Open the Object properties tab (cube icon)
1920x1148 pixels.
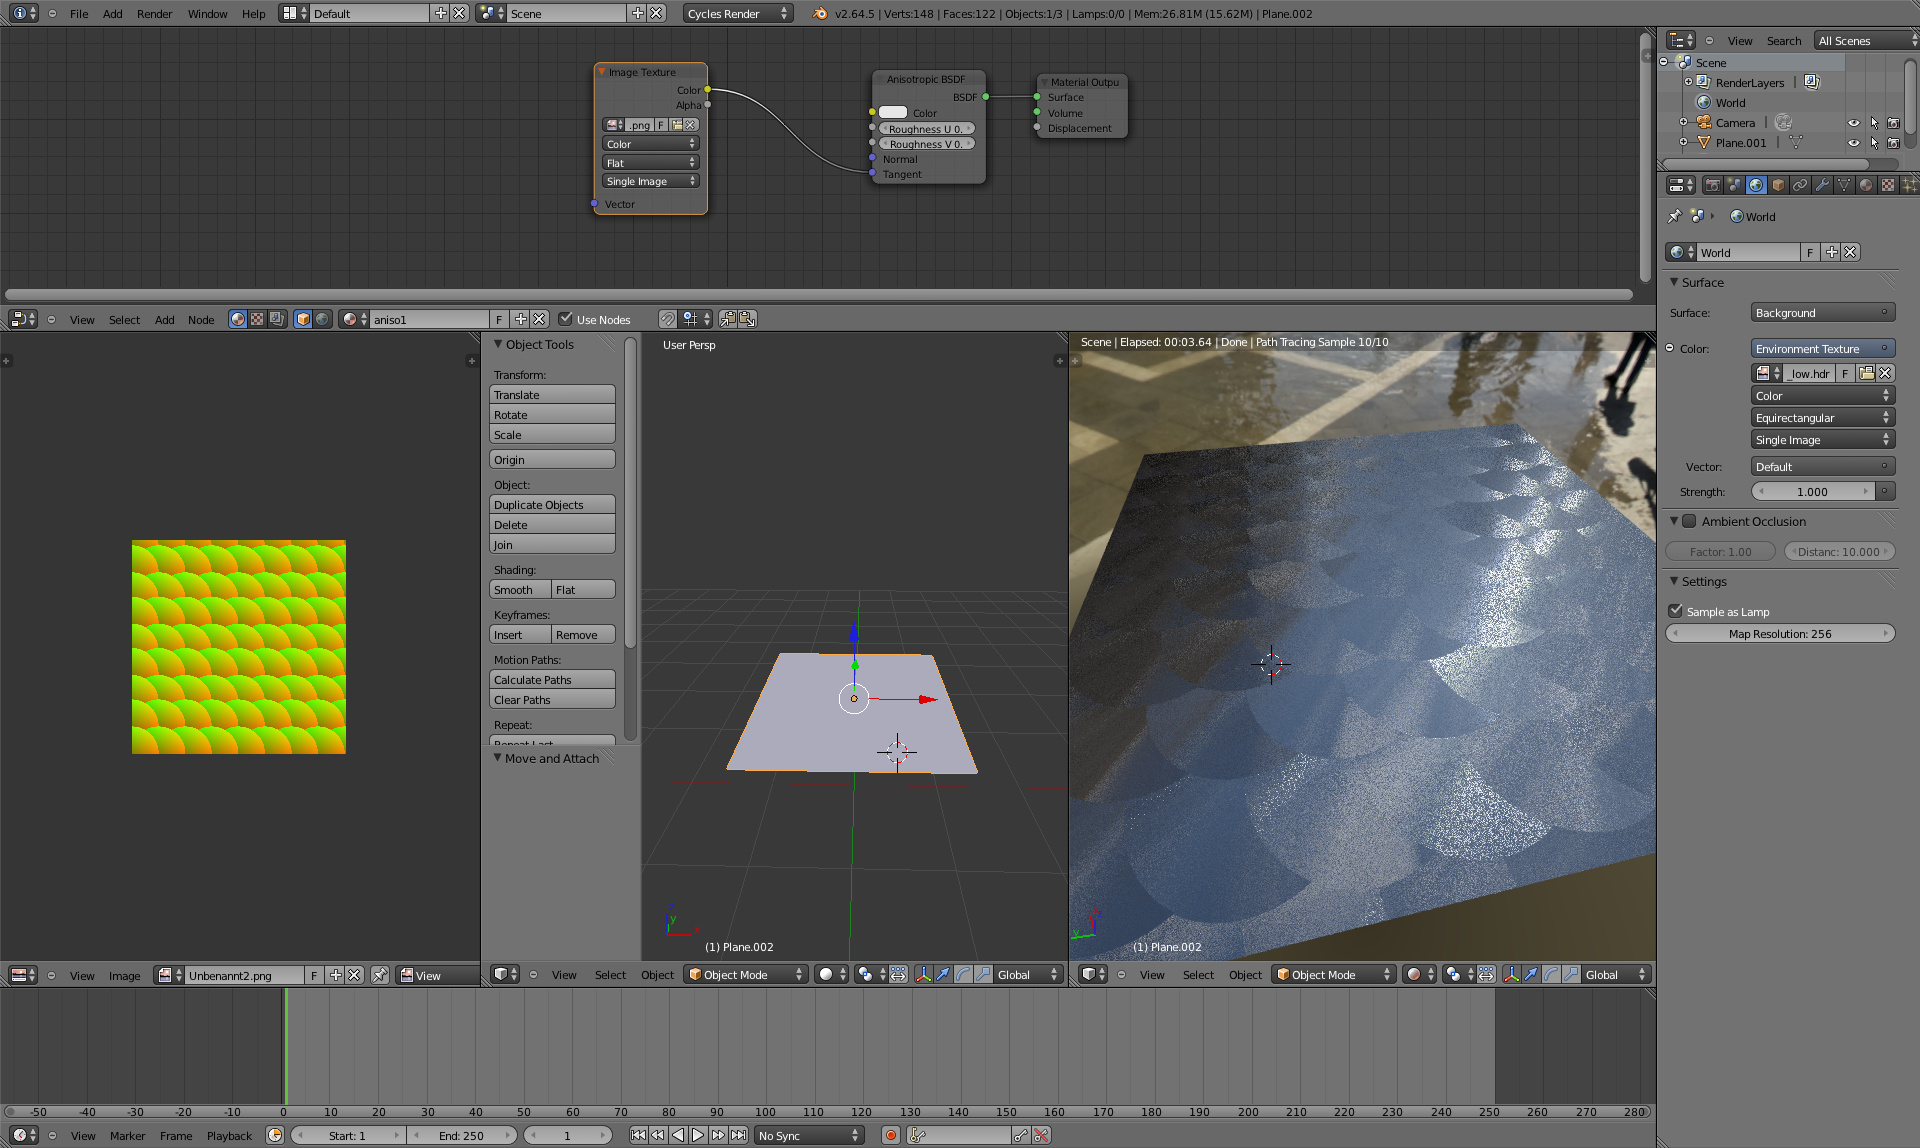point(1778,185)
